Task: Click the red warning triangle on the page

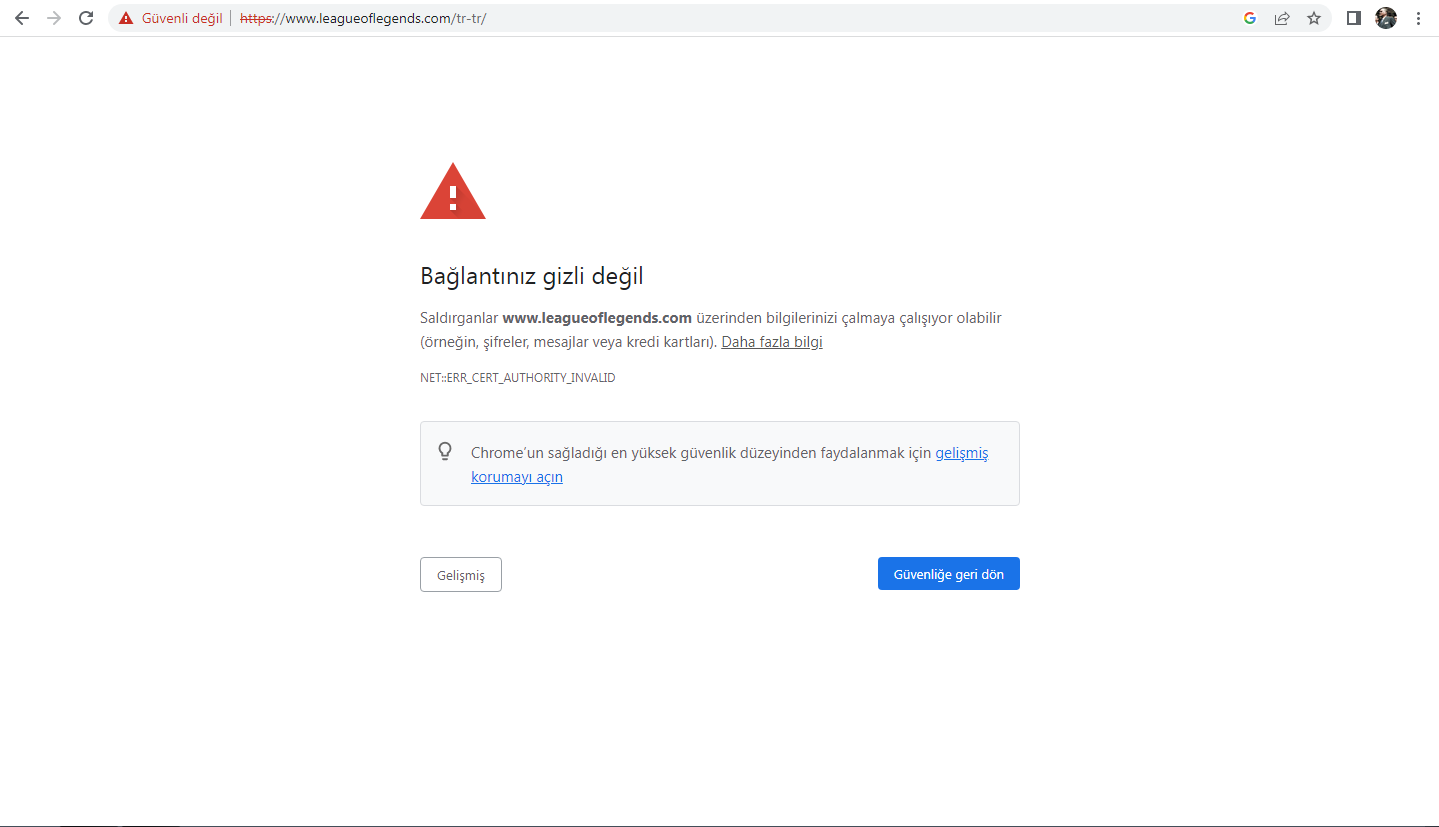Action: pyautogui.click(x=453, y=191)
